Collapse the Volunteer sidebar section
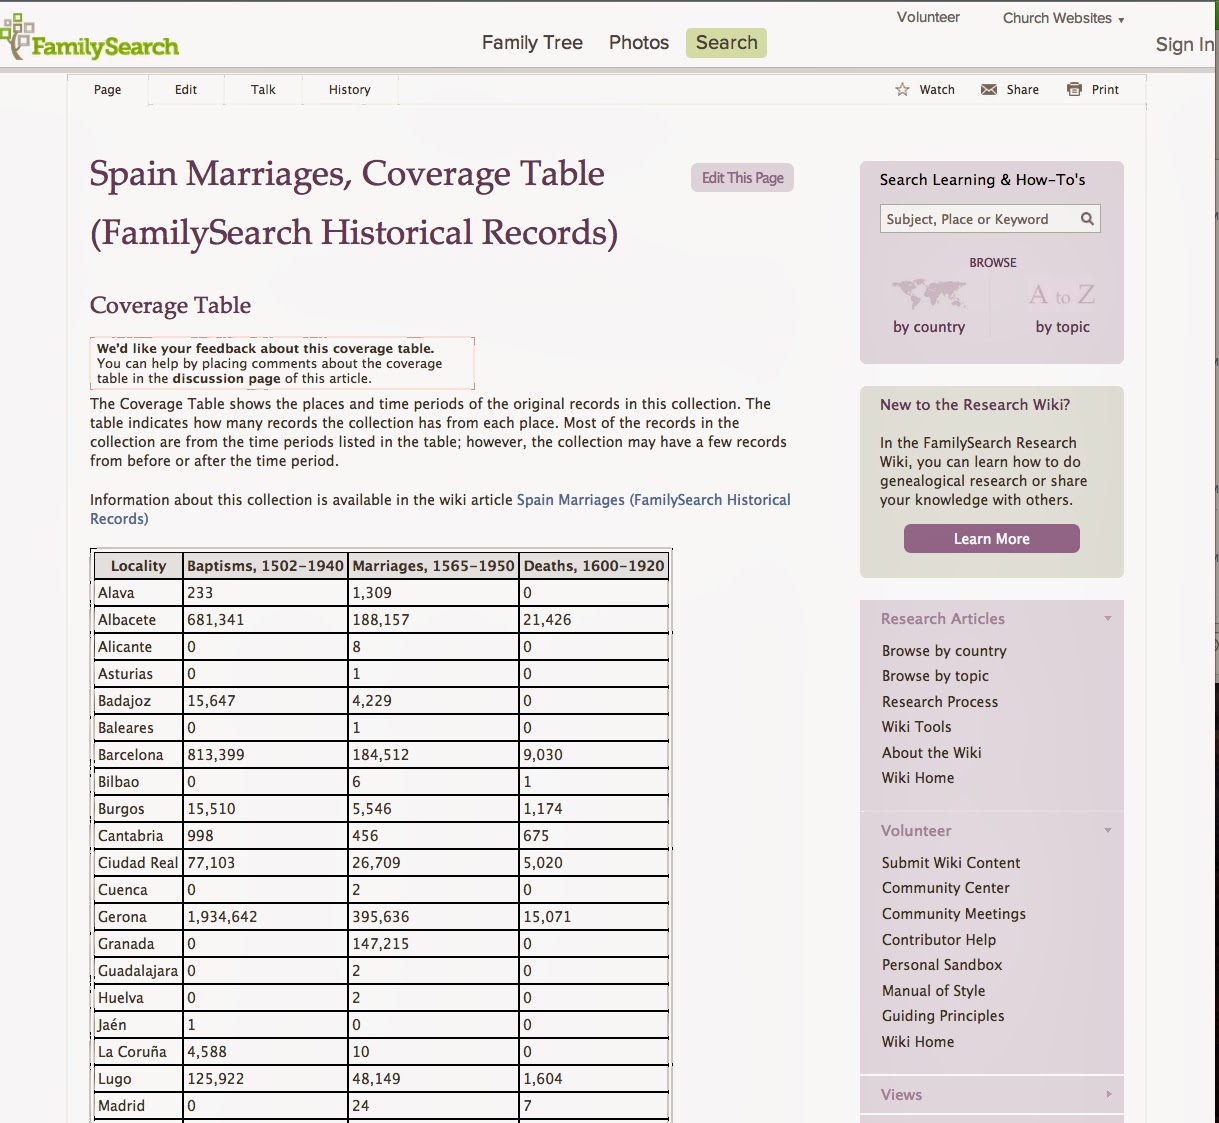This screenshot has width=1219, height=1123. (1107, 831)
